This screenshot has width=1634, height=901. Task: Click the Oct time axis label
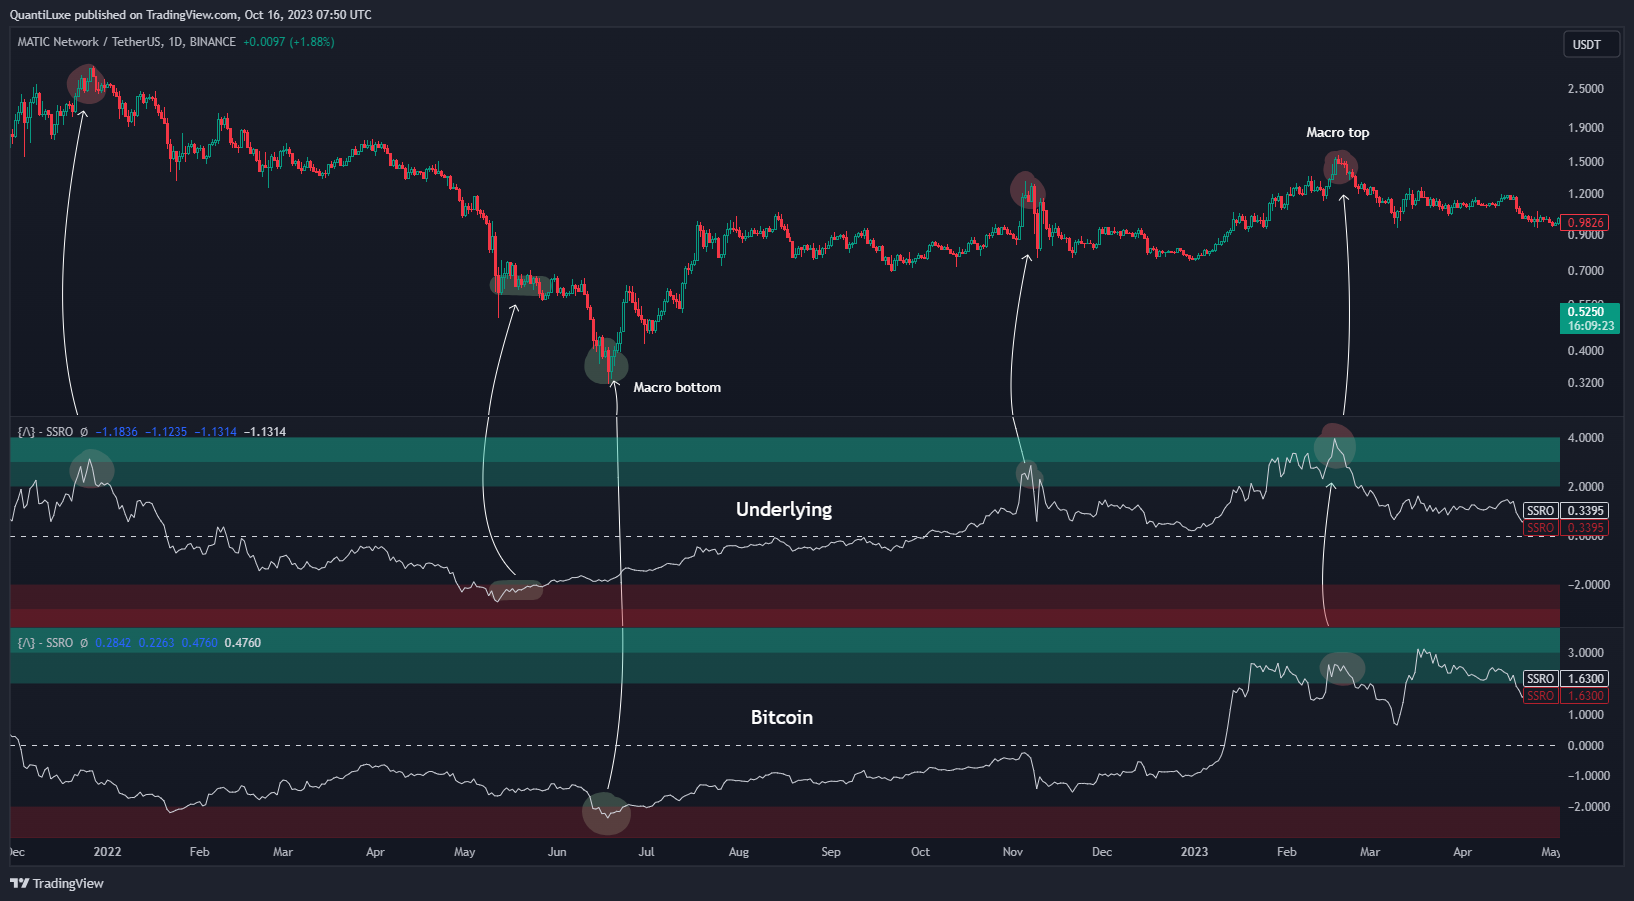tap(920, 852)
